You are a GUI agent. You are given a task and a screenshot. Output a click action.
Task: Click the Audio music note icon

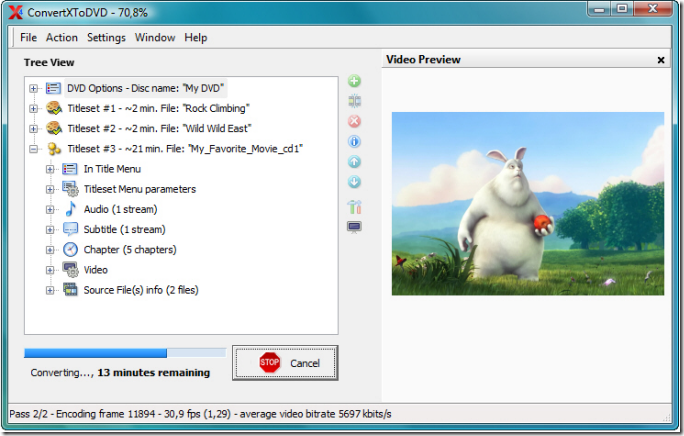70,209
